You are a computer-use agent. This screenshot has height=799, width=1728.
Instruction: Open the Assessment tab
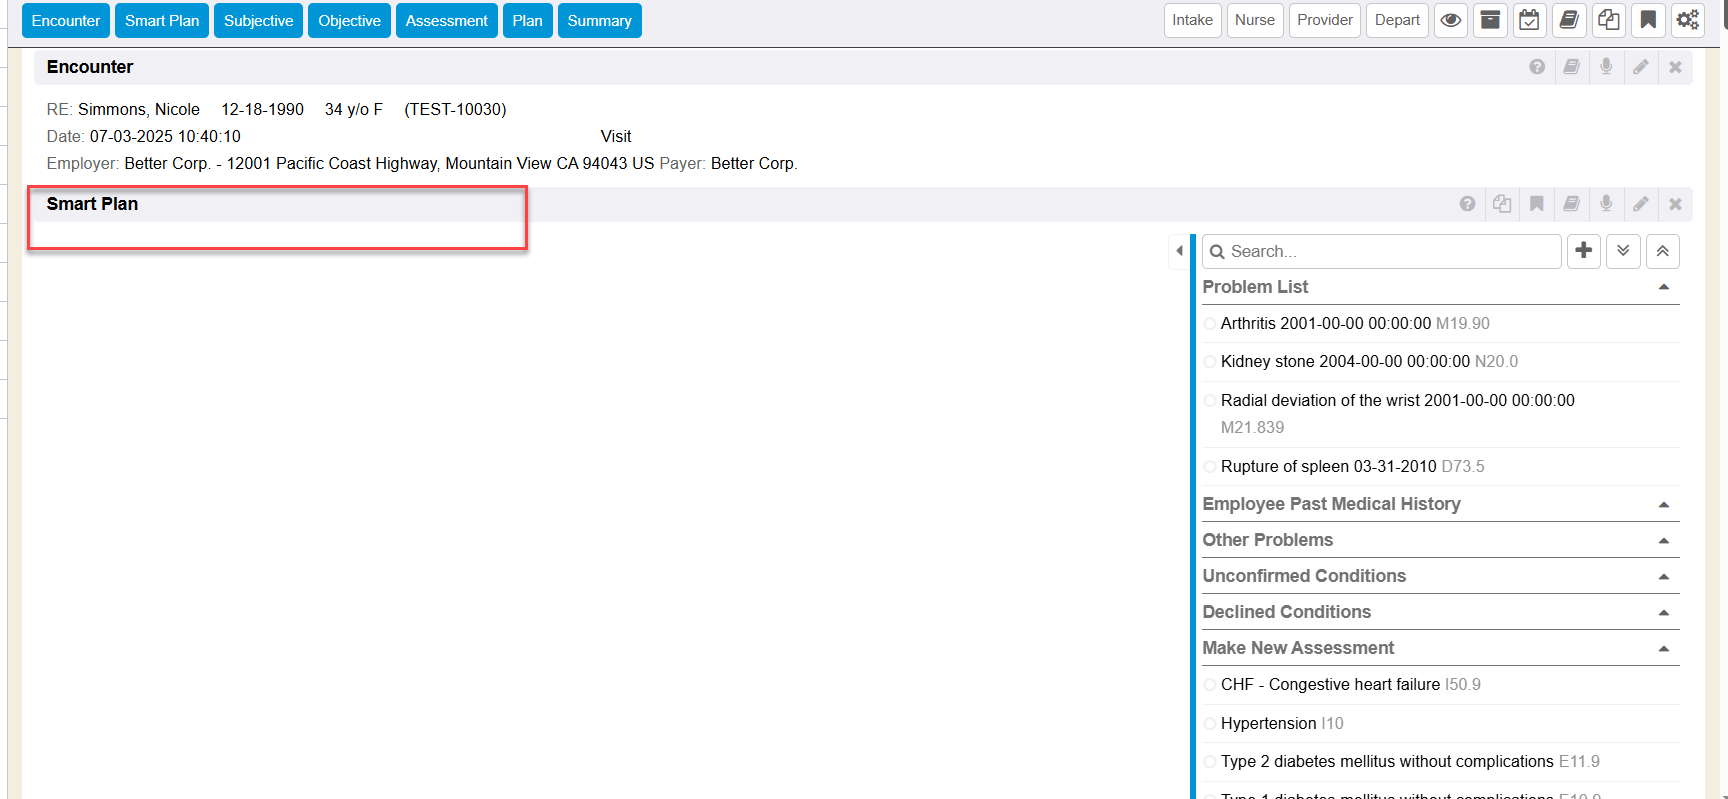point(446,20)
